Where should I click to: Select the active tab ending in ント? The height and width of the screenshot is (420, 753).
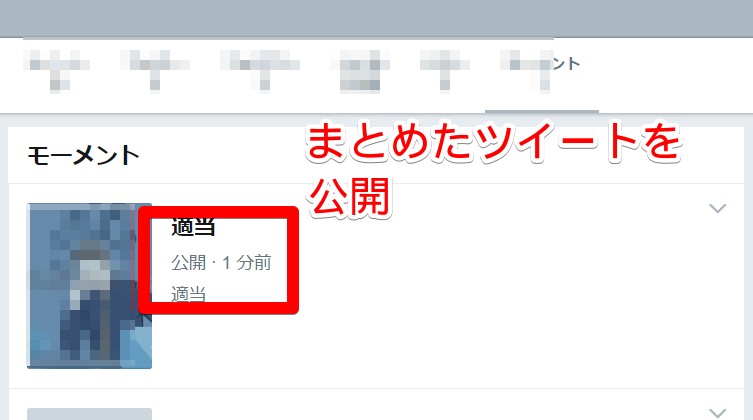(541, 72)
